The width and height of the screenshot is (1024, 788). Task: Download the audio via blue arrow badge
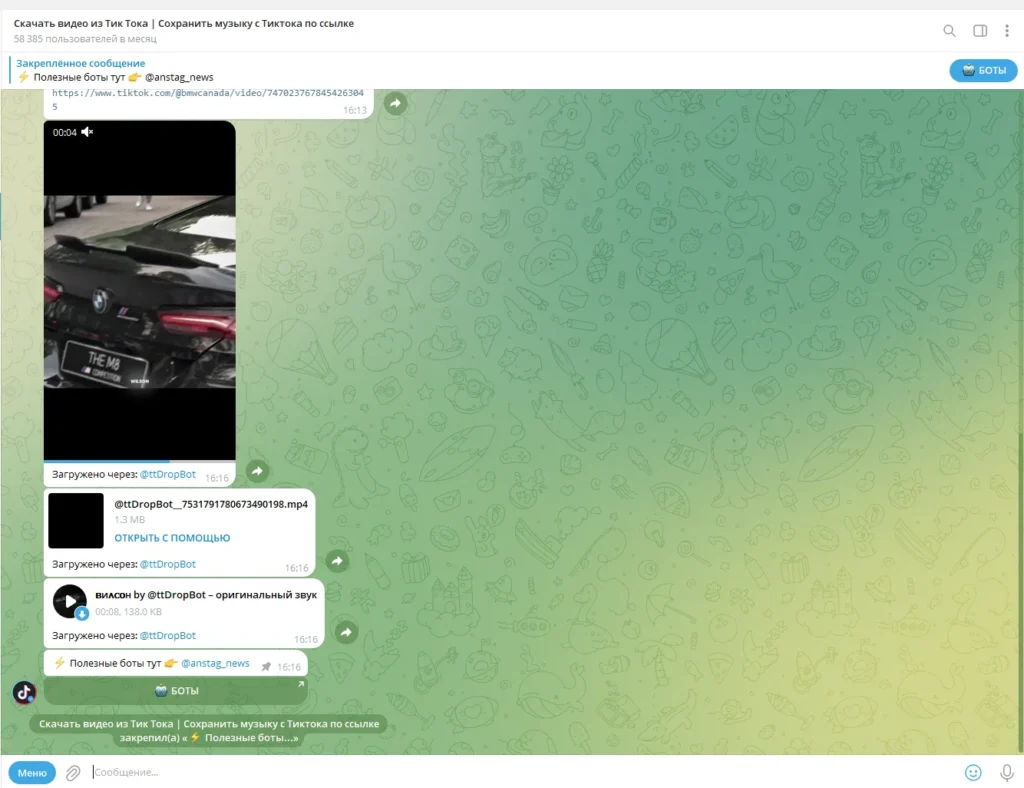tap(82, 614)
